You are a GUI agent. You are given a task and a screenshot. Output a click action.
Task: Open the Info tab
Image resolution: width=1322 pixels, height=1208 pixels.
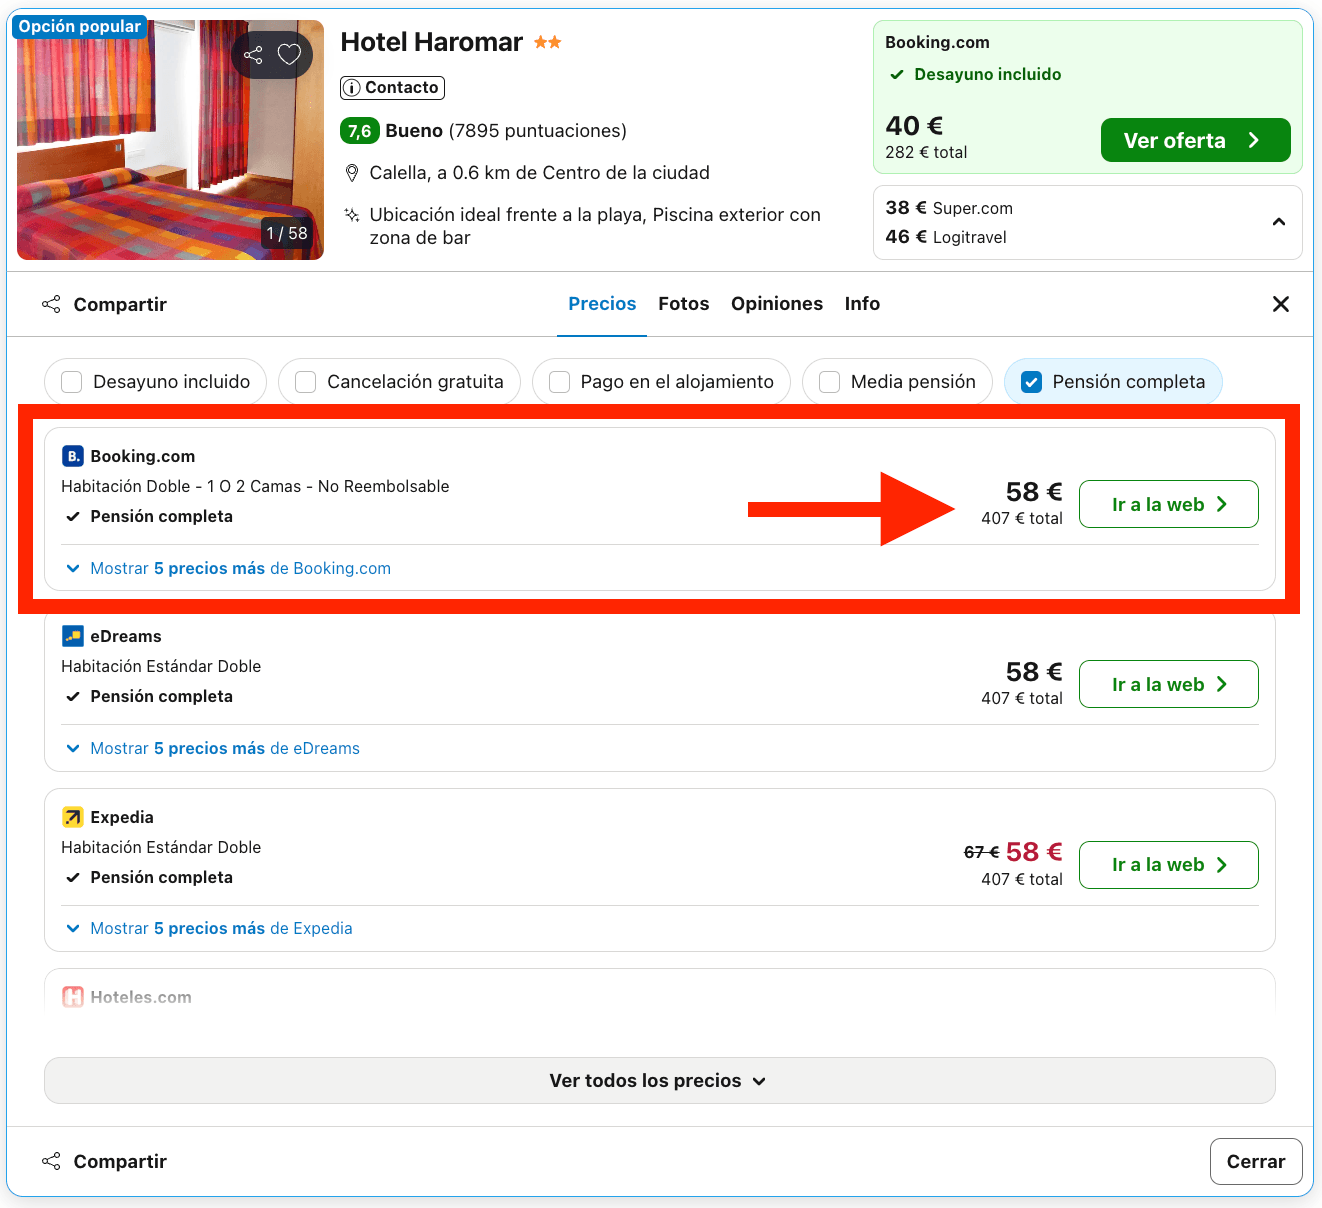click(x=862, y=304)
